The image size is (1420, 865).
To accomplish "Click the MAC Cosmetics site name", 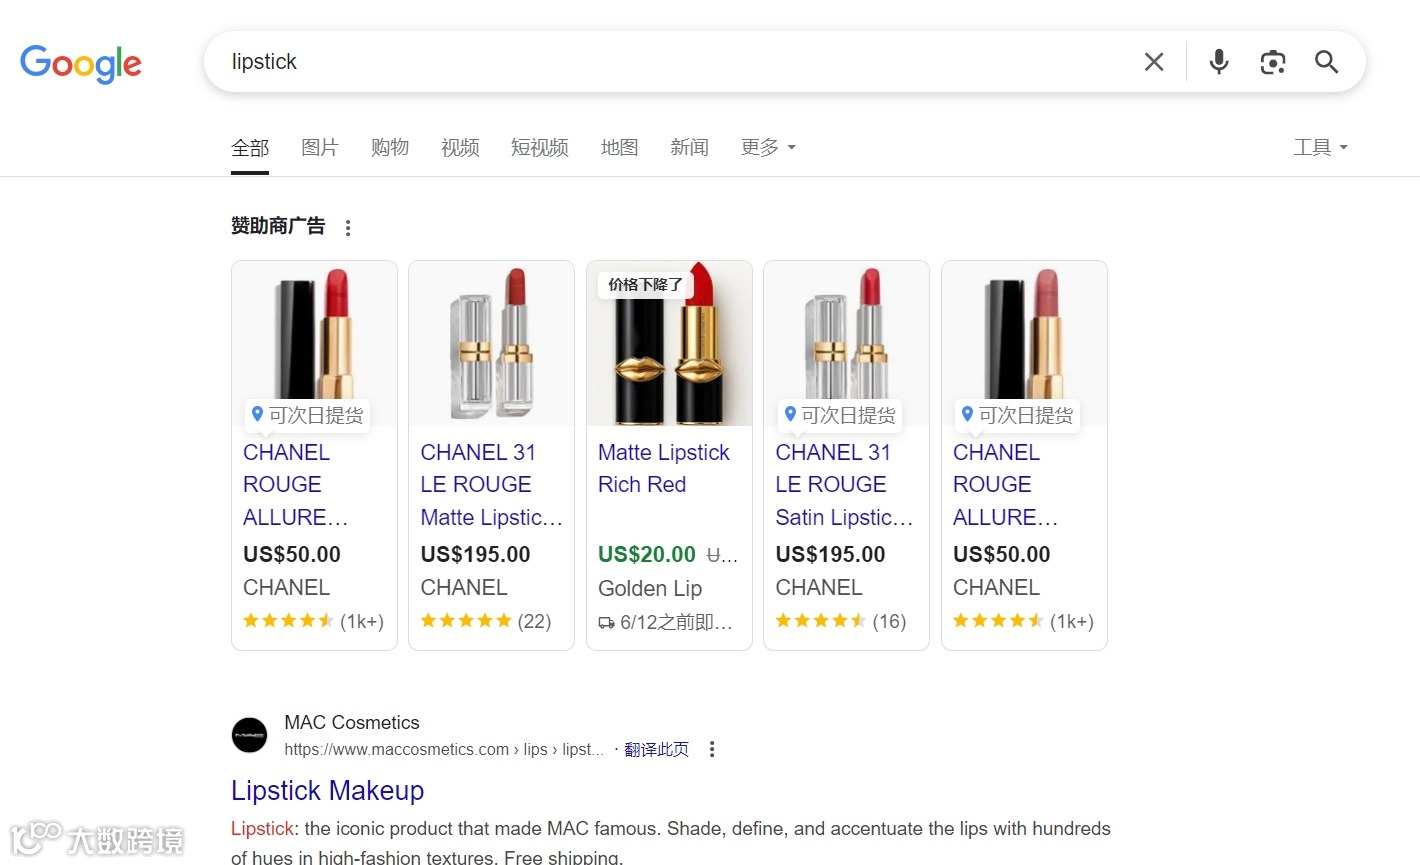I will coord(352,722).
